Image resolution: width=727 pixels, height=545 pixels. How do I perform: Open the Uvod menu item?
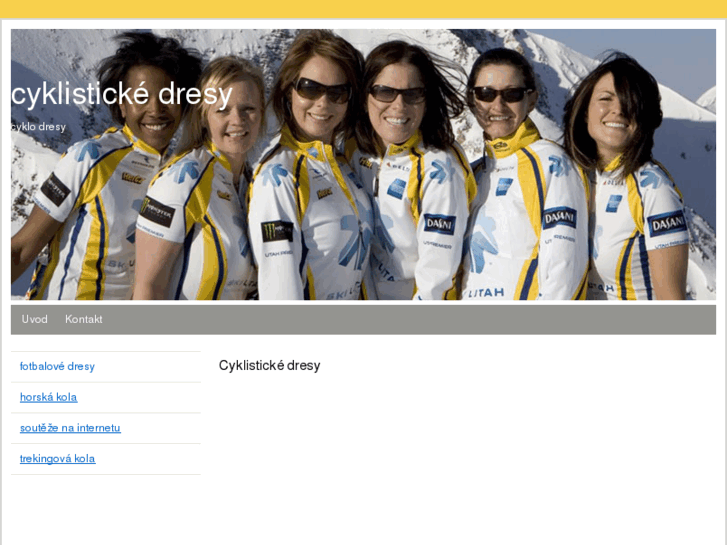point(34,319)
